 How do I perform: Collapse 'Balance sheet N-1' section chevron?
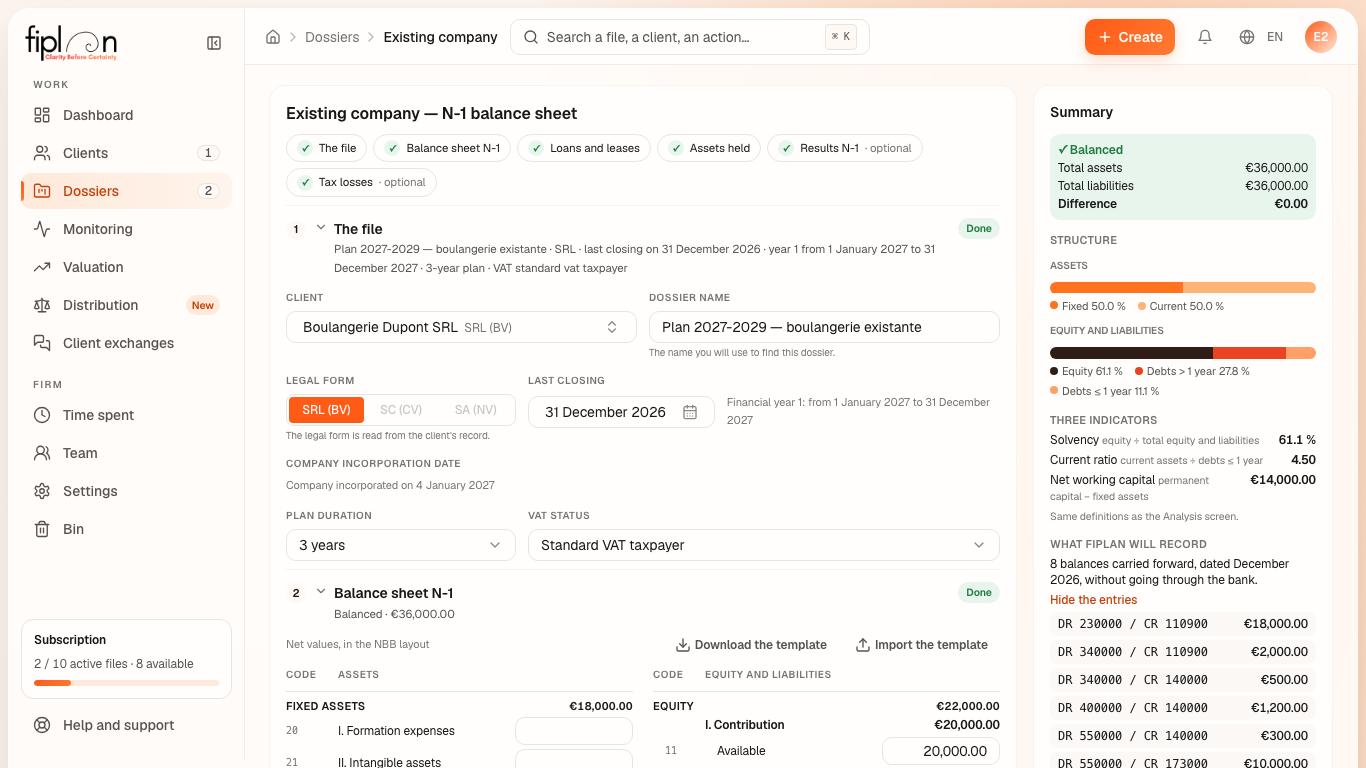click(x=321, y=592)
